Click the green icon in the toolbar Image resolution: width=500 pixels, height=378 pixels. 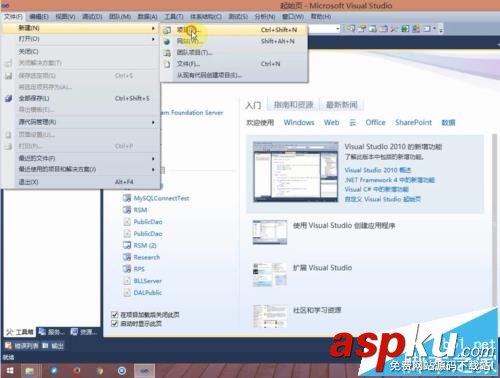pos(405,29)
